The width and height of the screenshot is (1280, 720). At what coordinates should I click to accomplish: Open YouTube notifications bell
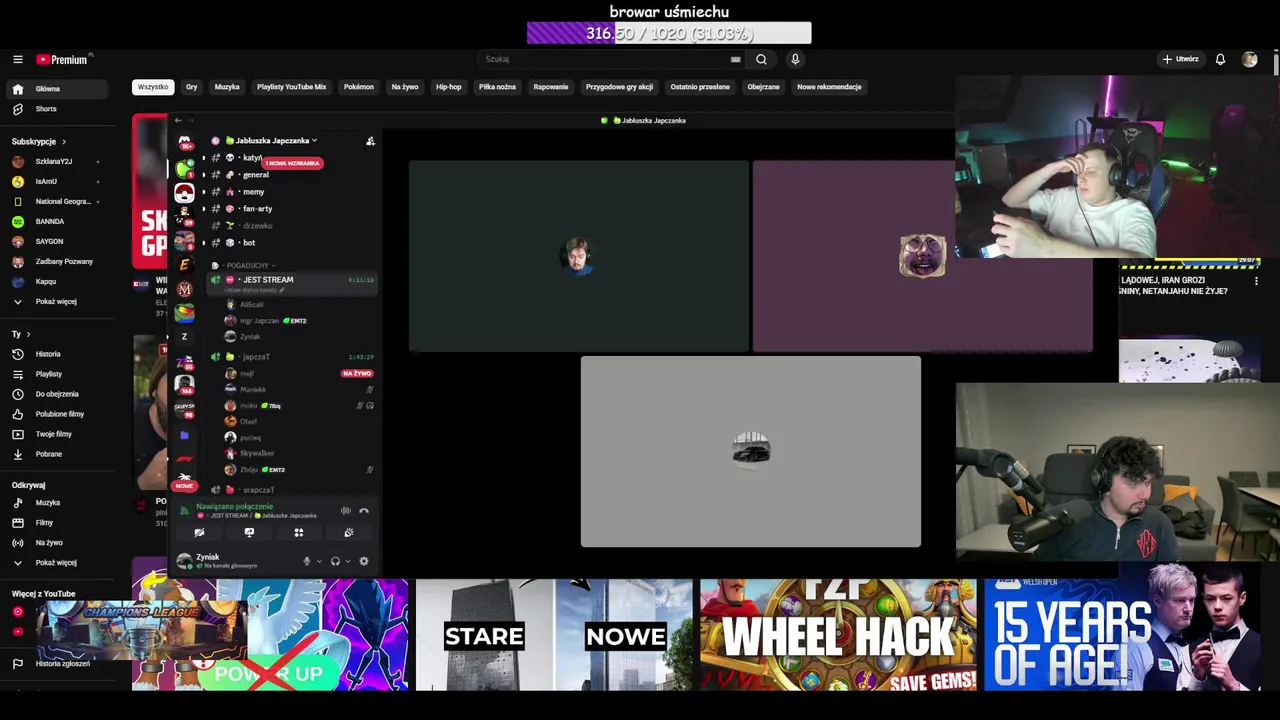point(1220,59)
